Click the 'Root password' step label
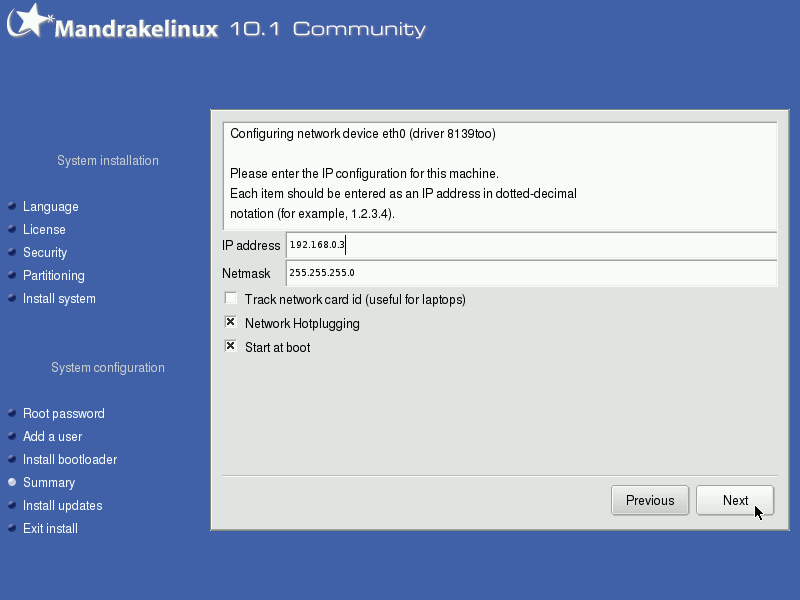The image size is (800, 600). tap(64, 413)
